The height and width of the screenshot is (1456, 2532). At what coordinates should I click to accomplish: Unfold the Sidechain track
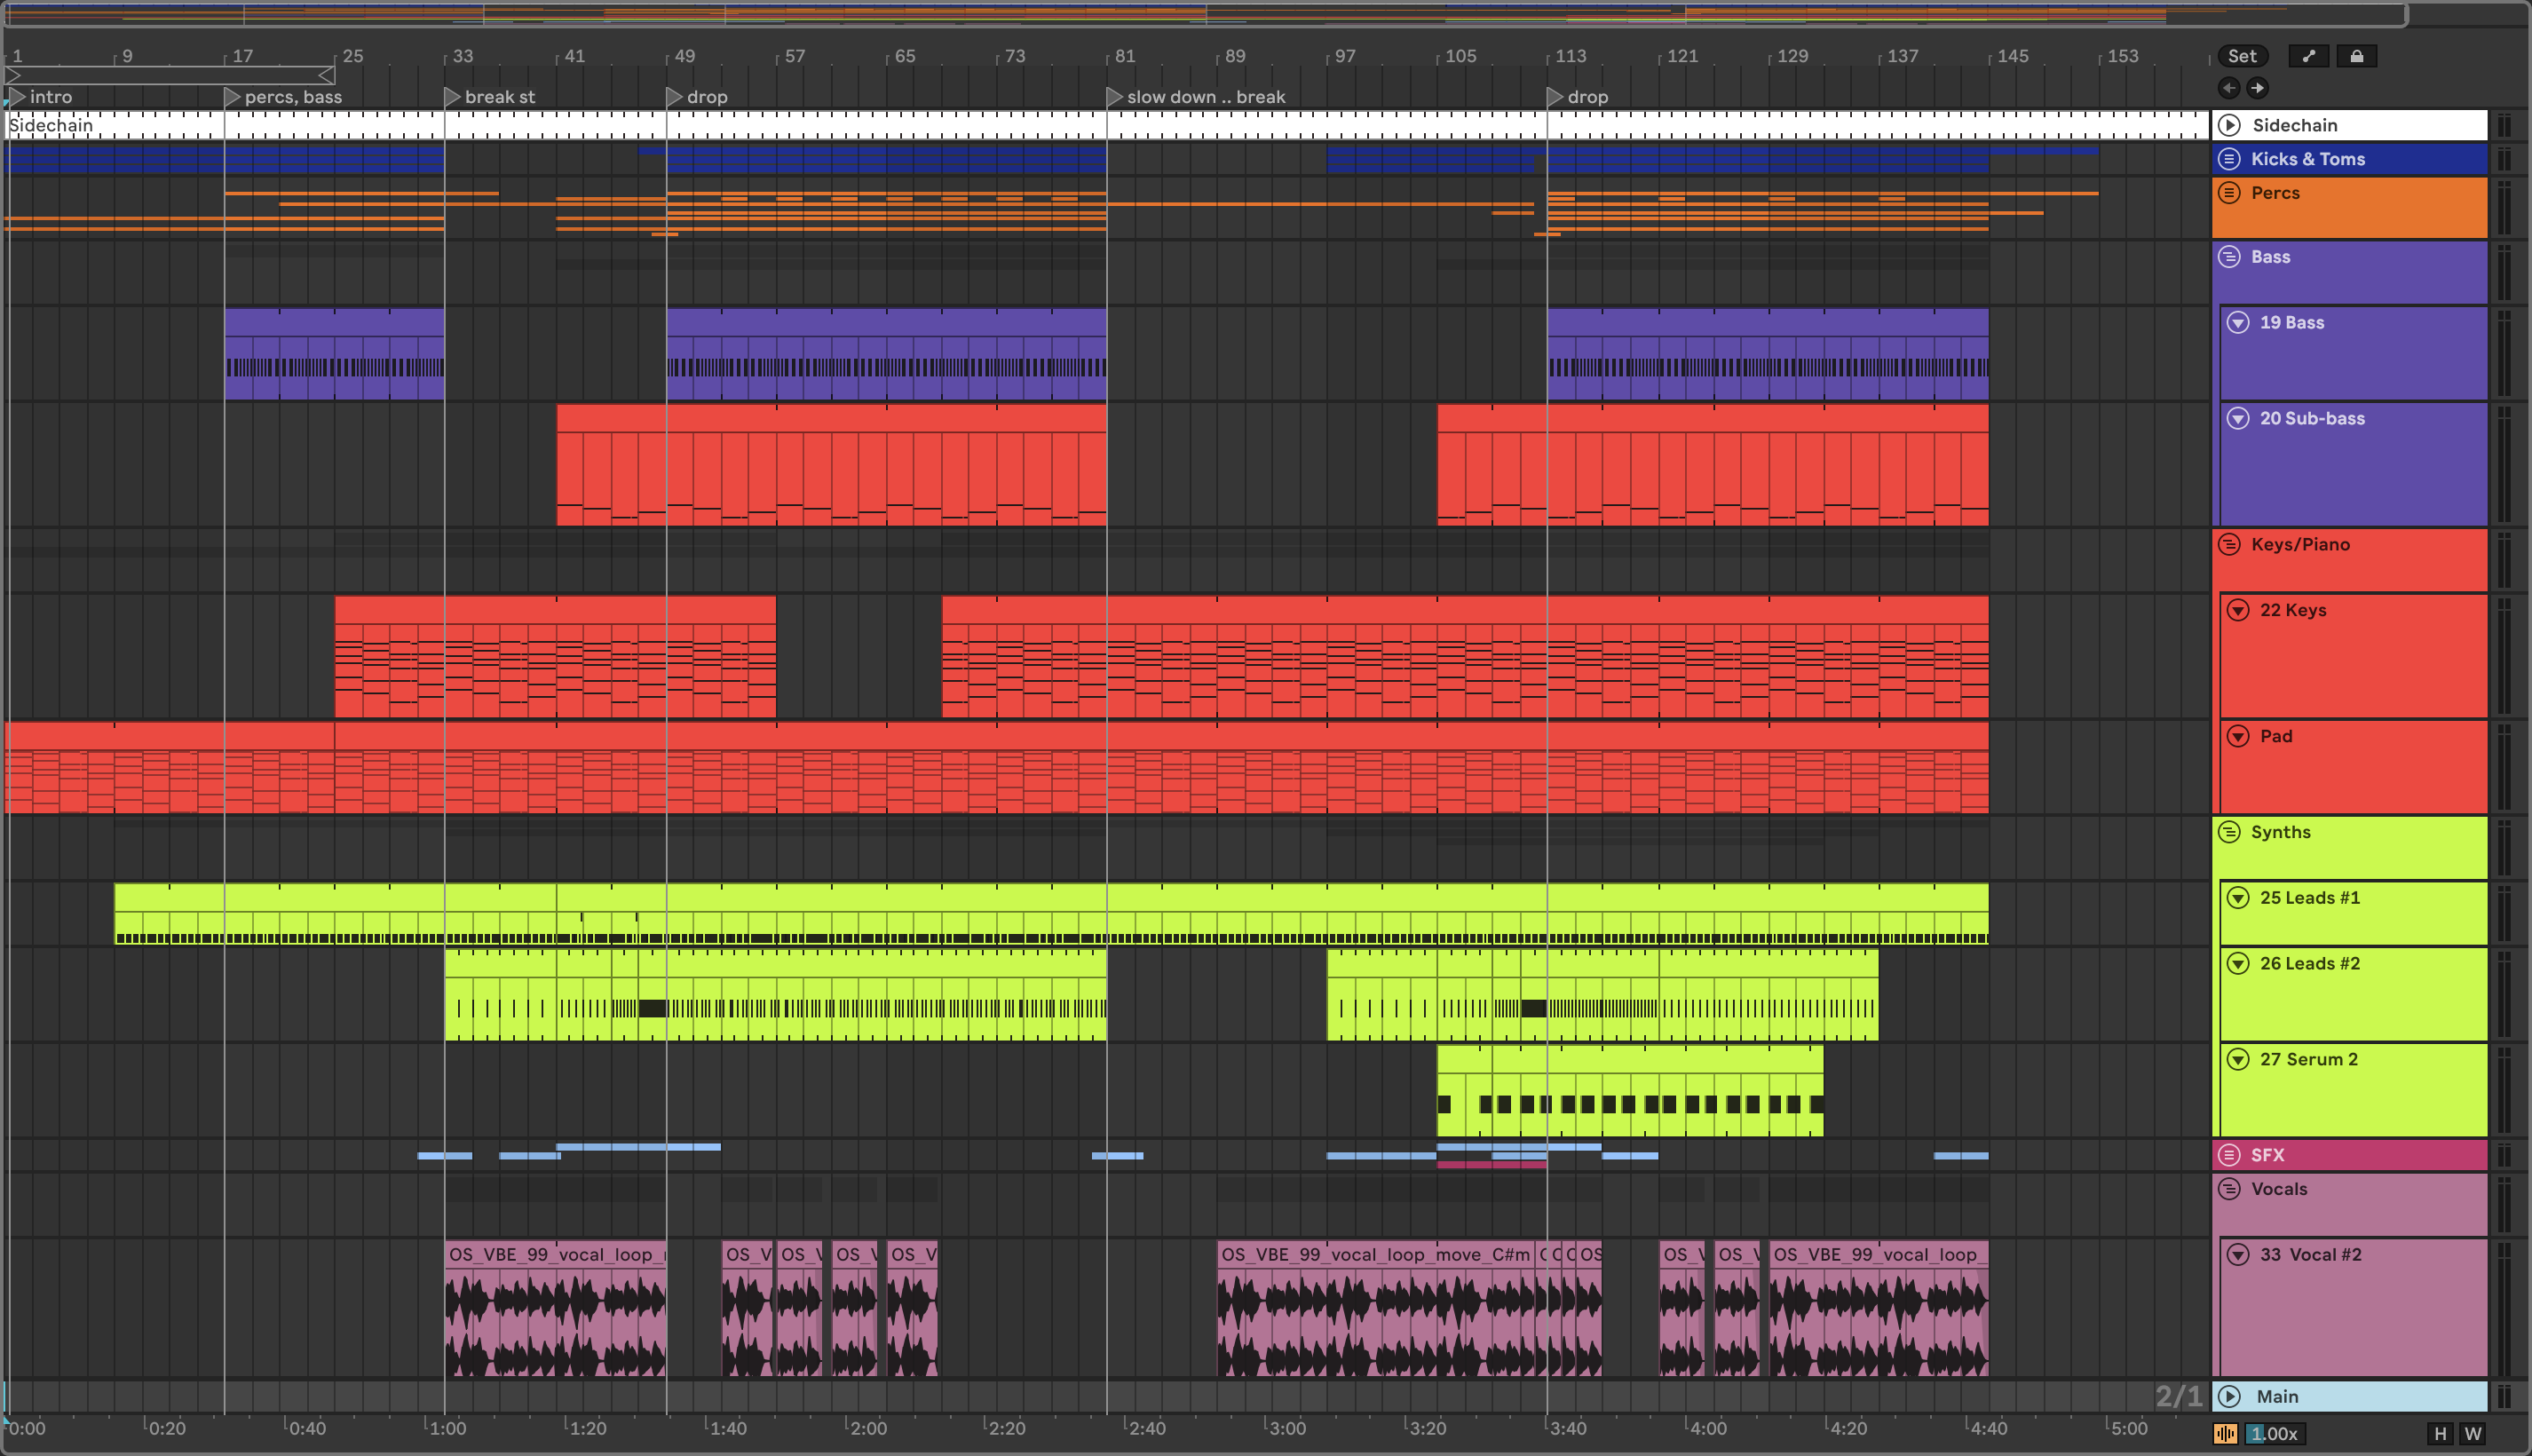coord(2229,125)
